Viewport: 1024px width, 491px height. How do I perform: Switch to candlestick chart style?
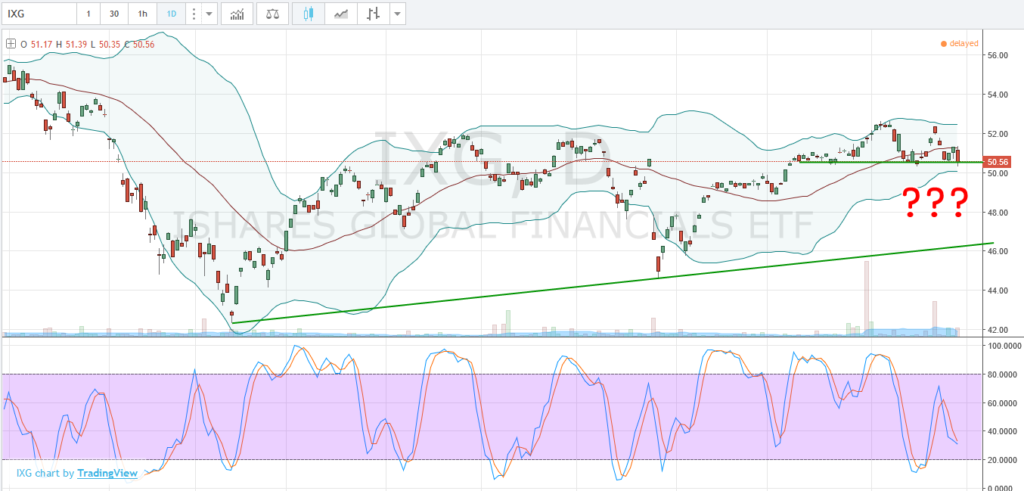tap(309, 15)
